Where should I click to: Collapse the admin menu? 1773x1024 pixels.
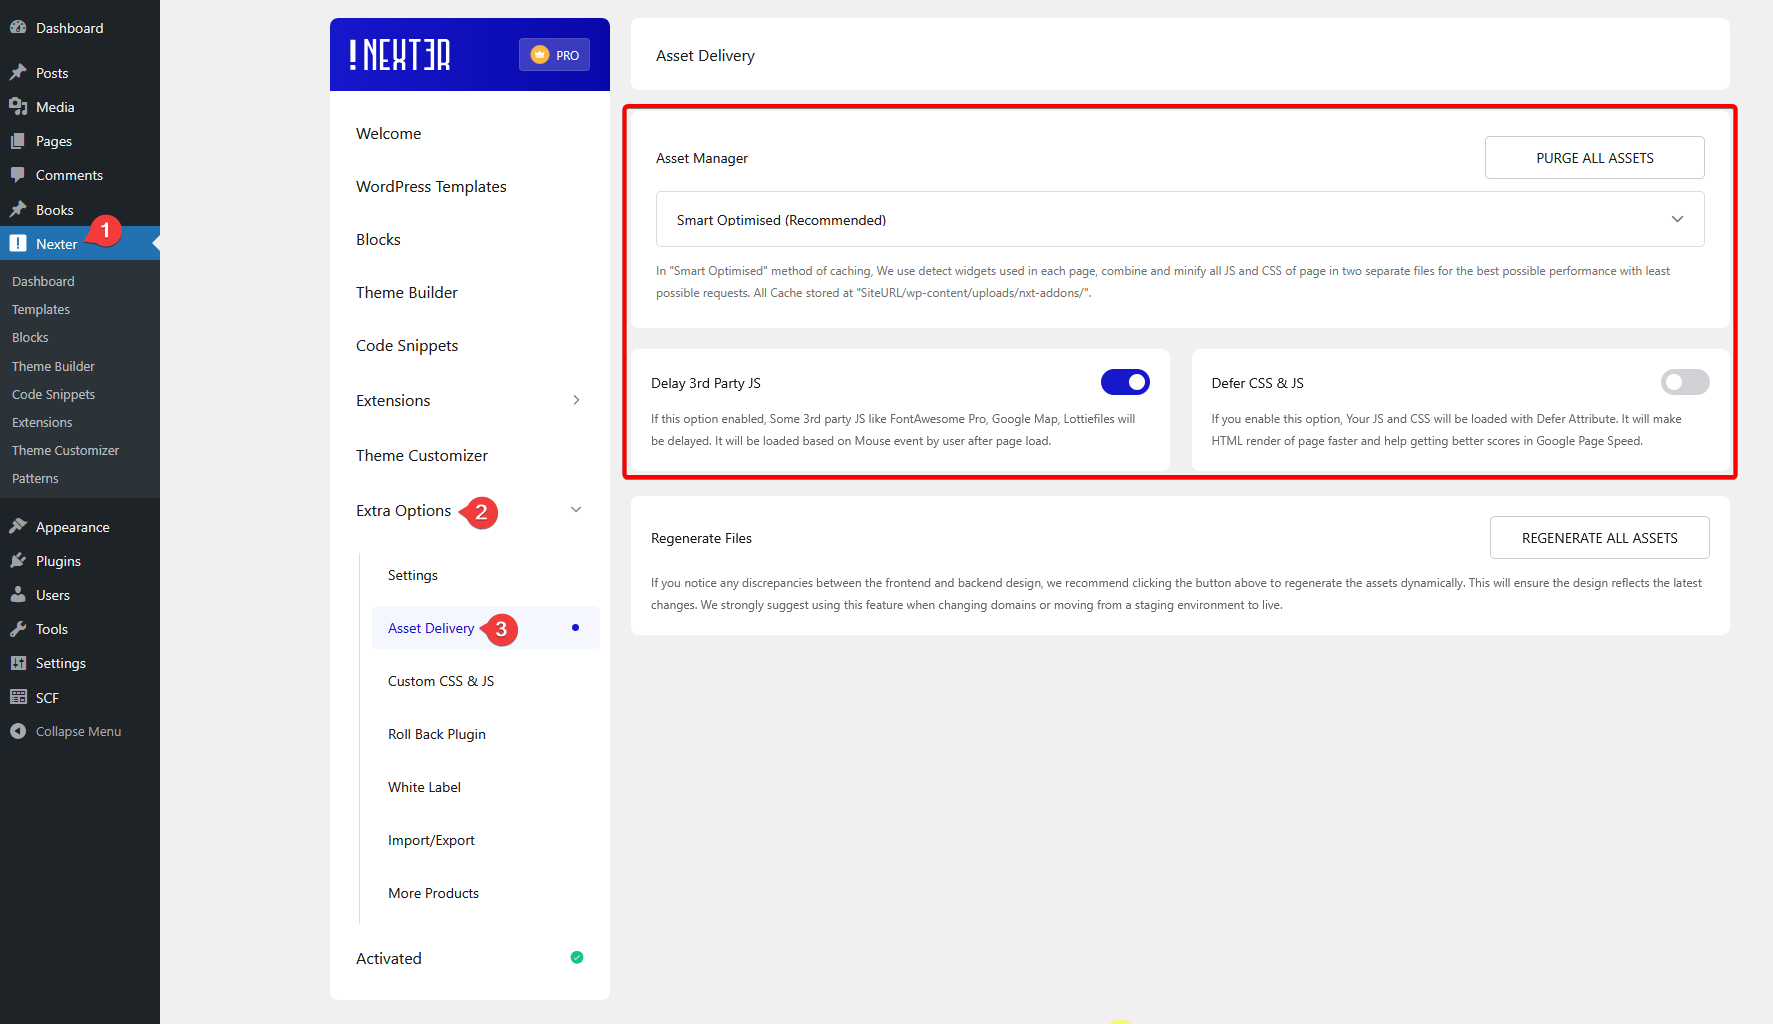18,731
